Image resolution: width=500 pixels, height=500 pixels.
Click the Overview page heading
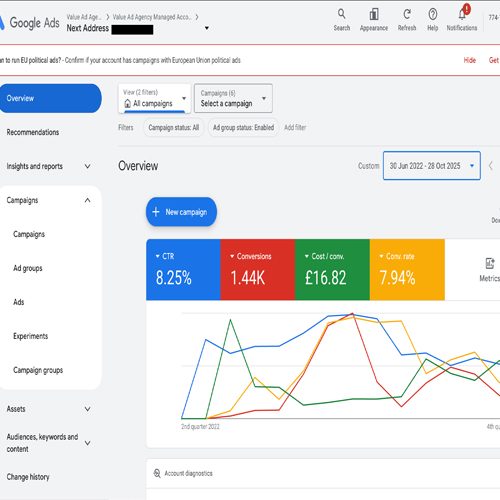tap(138, 166)
